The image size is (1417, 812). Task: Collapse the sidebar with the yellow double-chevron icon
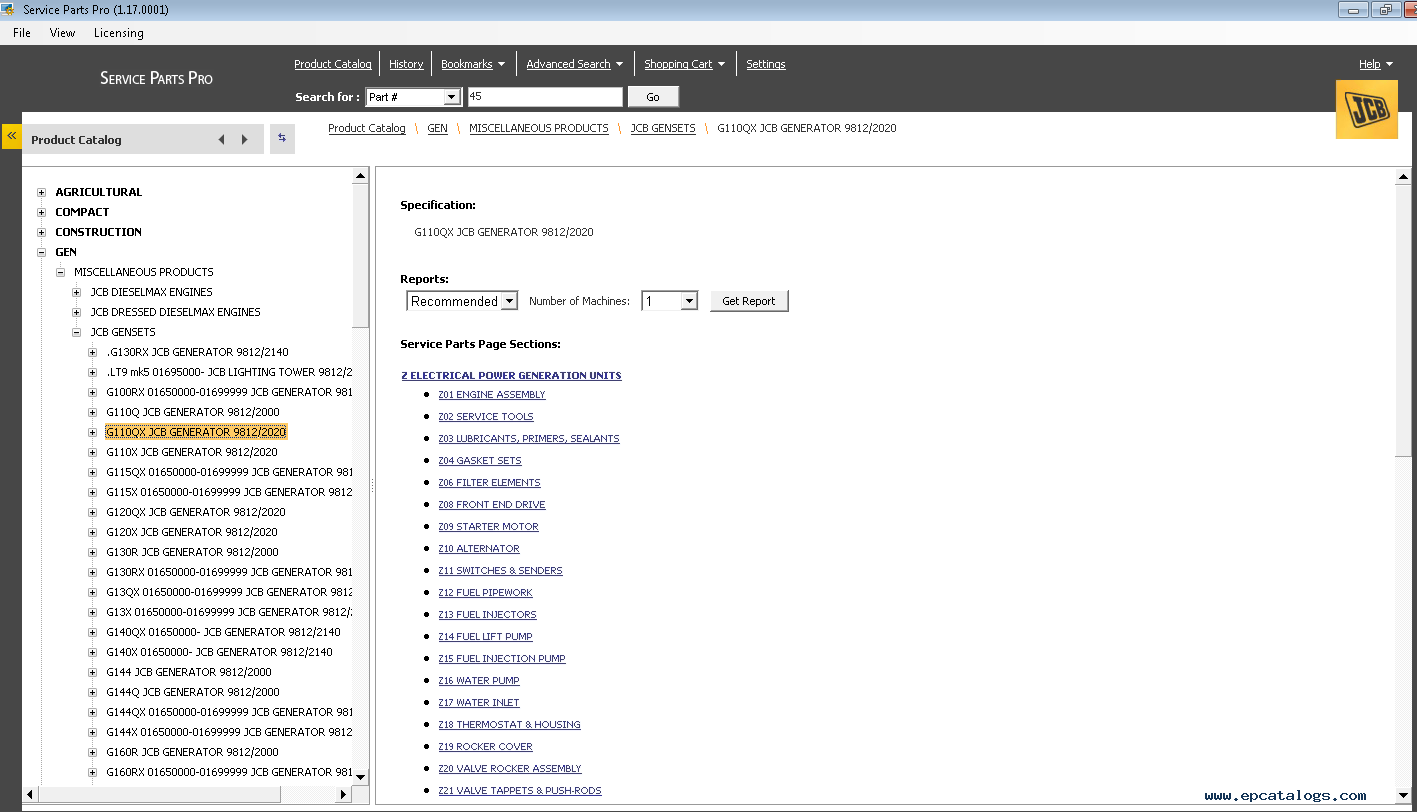click(x=12, y=136)
